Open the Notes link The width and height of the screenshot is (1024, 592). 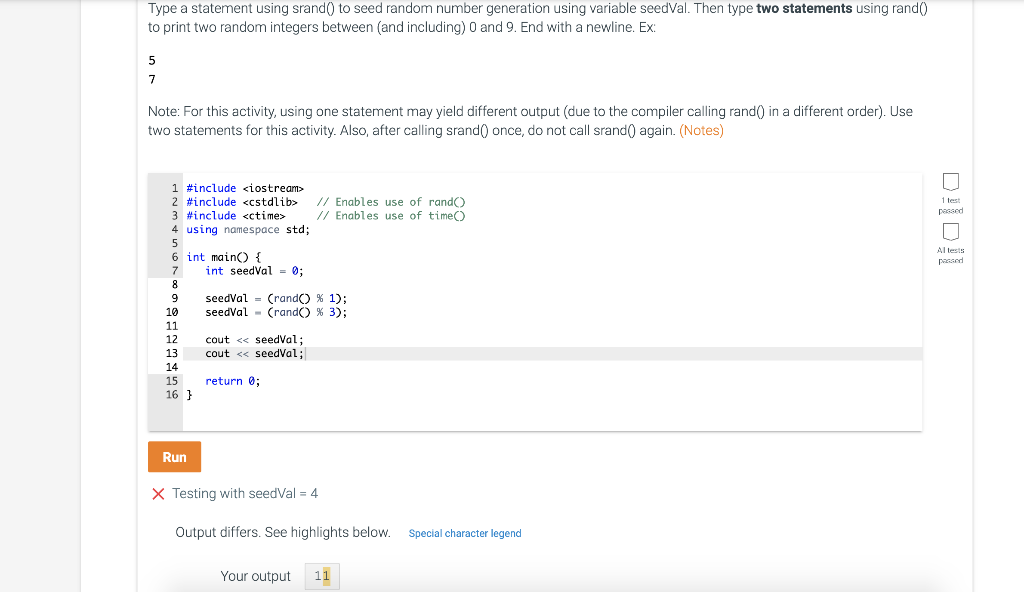tap(702, 130)
